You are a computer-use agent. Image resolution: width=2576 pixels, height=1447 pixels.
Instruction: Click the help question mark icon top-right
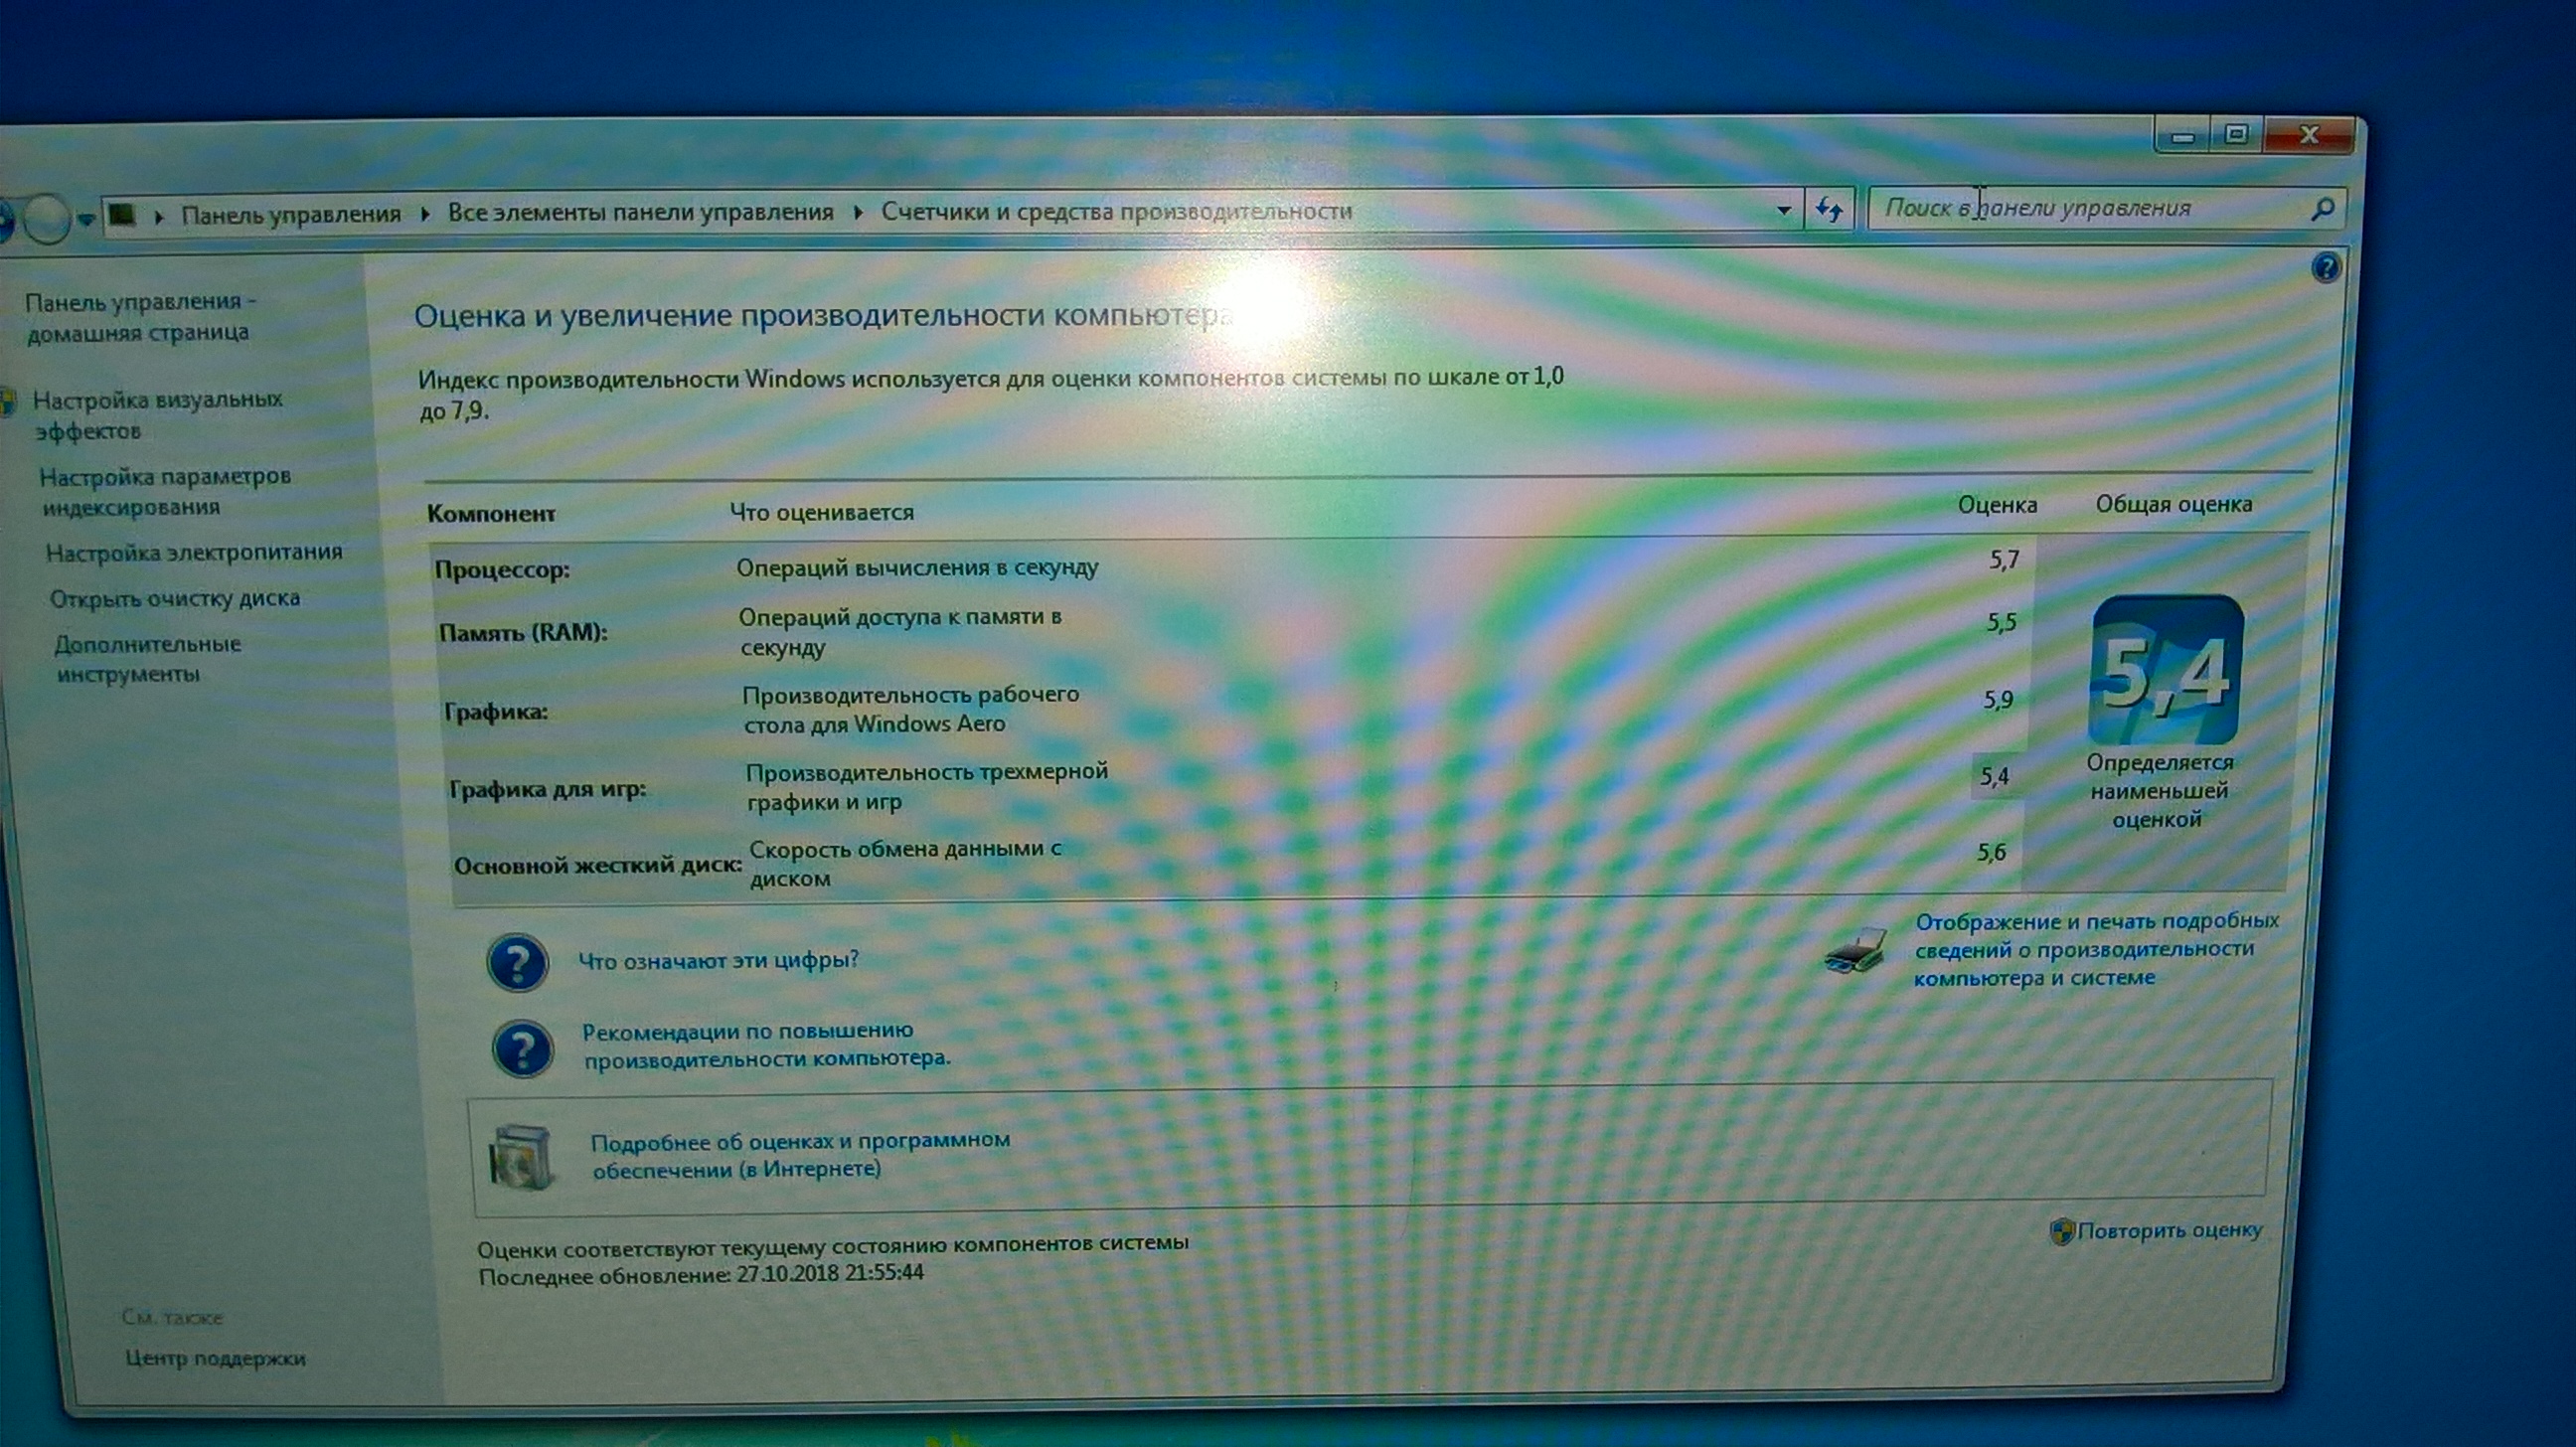(2326, 268)
